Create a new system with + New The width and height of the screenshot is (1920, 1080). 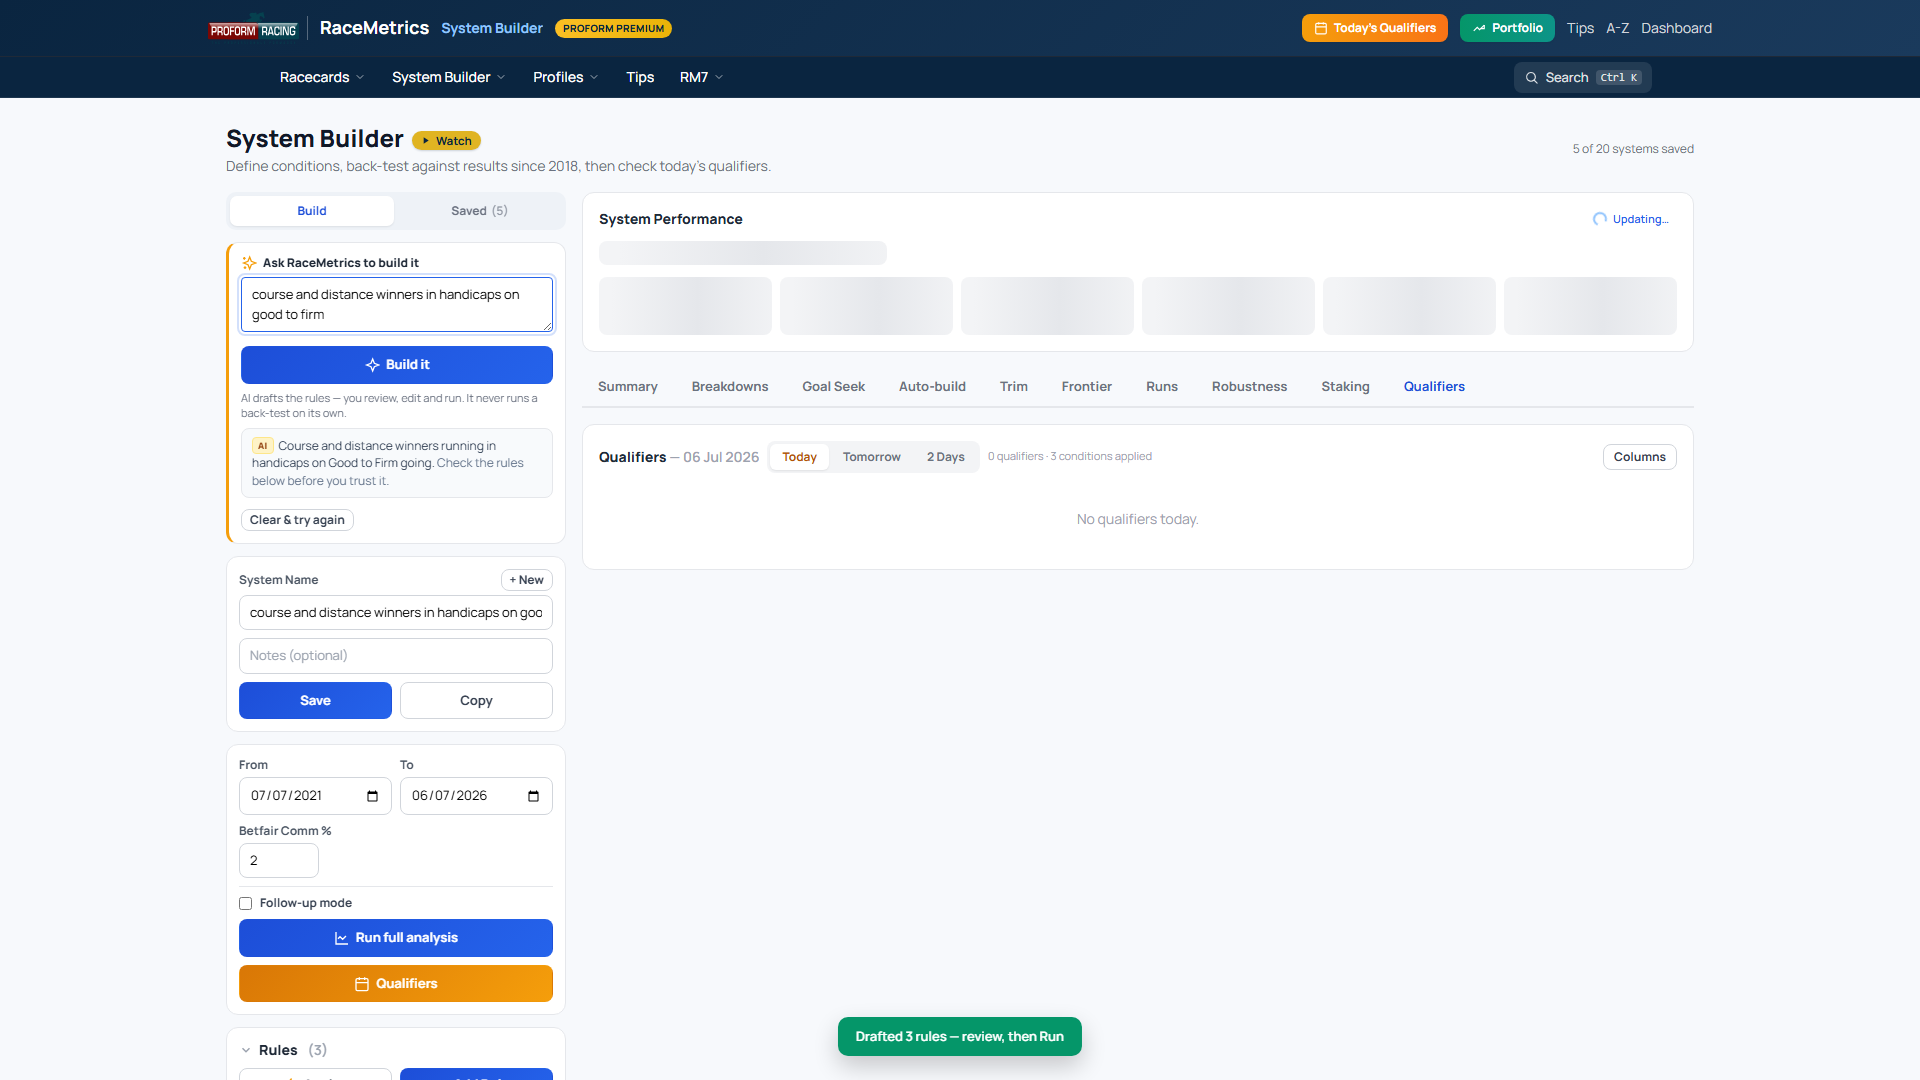[x=526, y=580]
